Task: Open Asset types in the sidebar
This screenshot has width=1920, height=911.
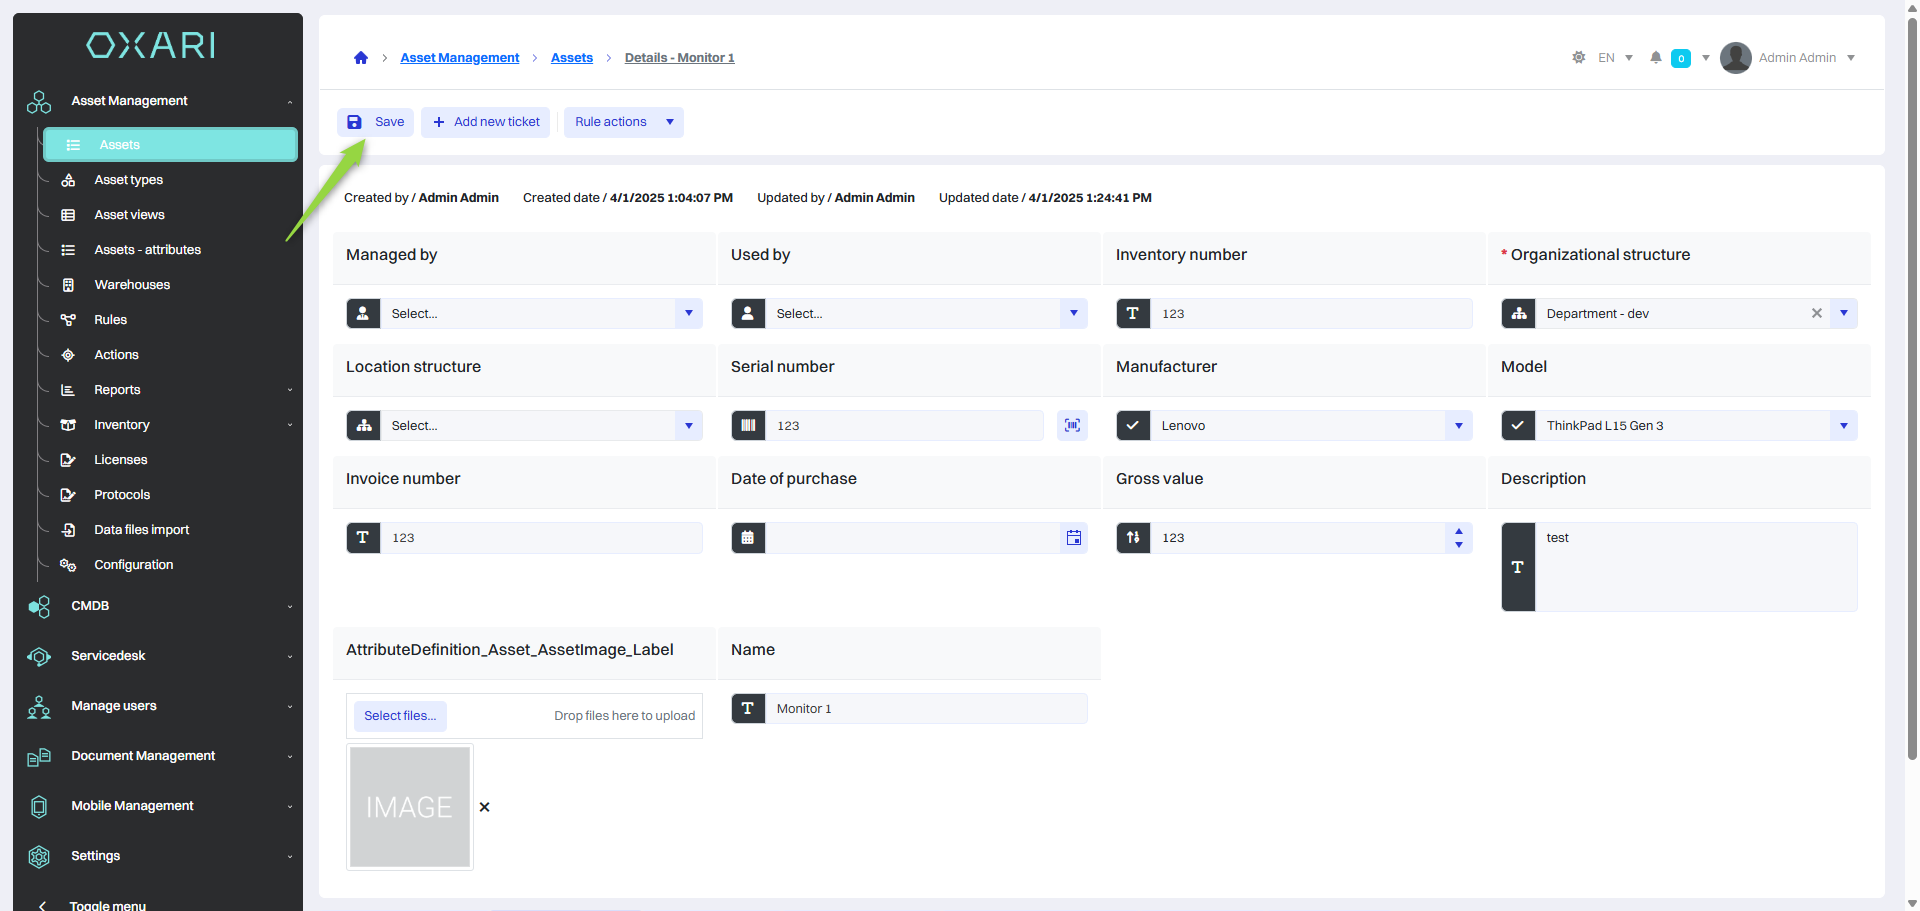Action: point(129,180)
